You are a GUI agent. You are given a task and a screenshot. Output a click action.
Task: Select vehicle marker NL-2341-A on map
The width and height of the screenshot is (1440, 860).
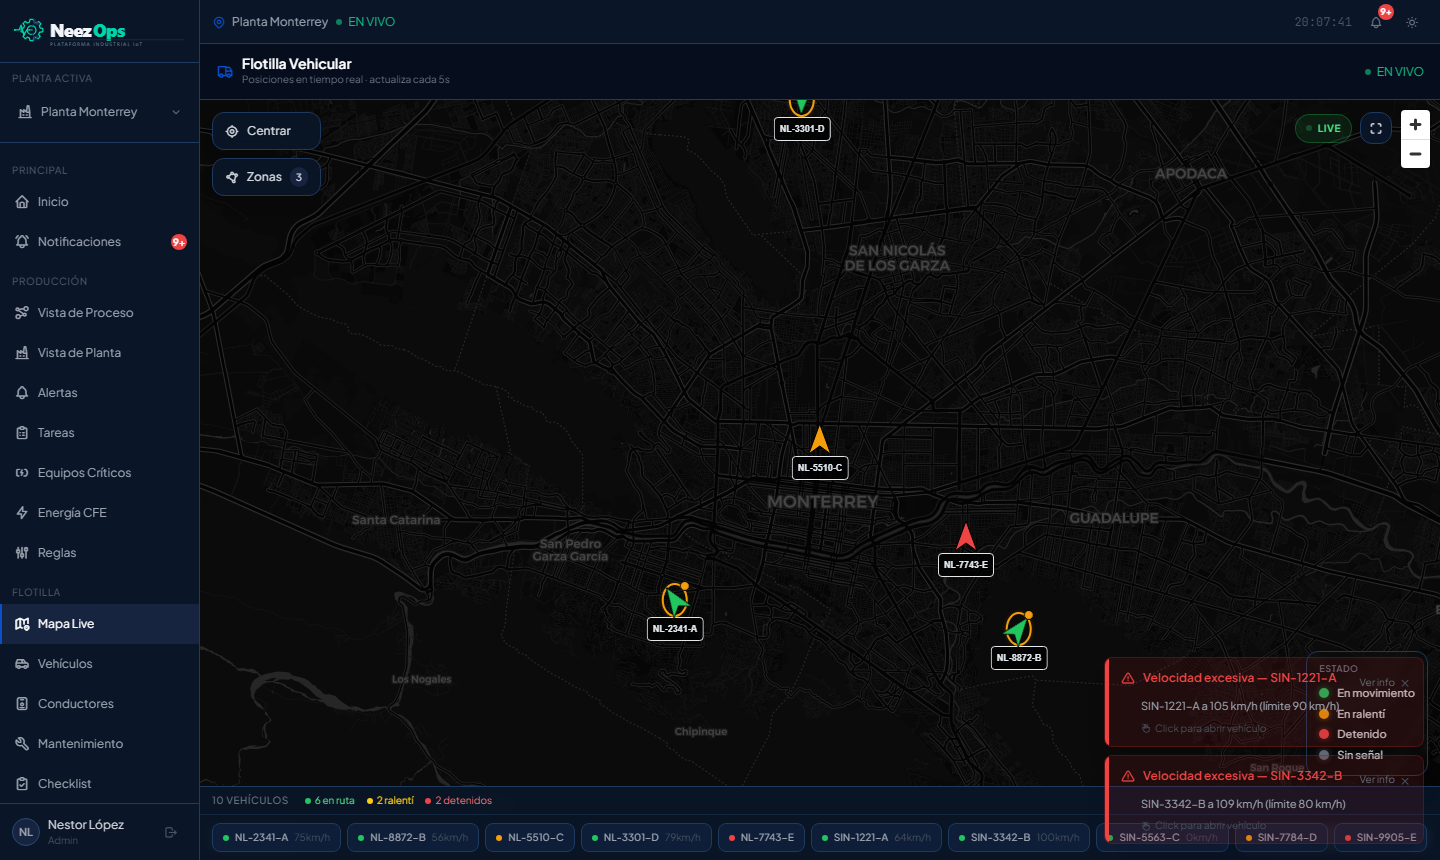[676, 600]
